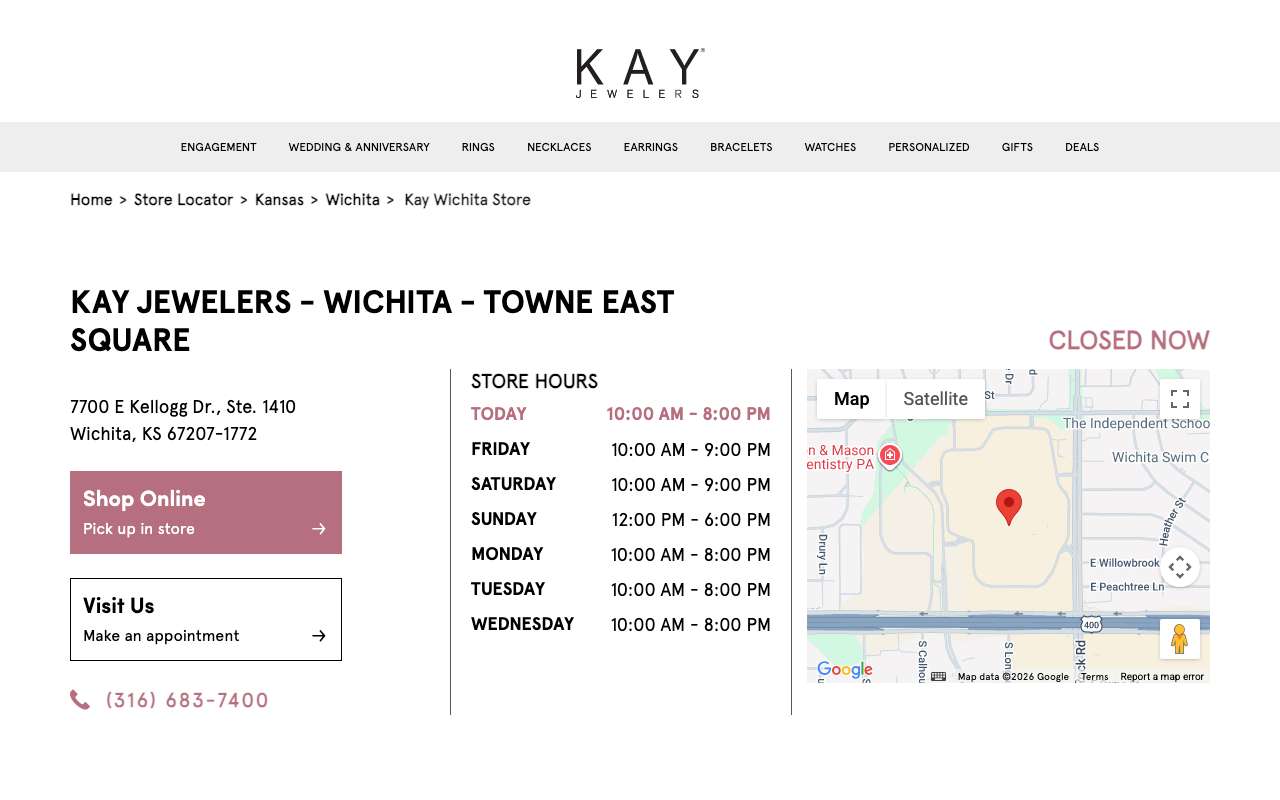Open the Earrings menu
The image size is (1280, 800).
(x=651, y=147)
